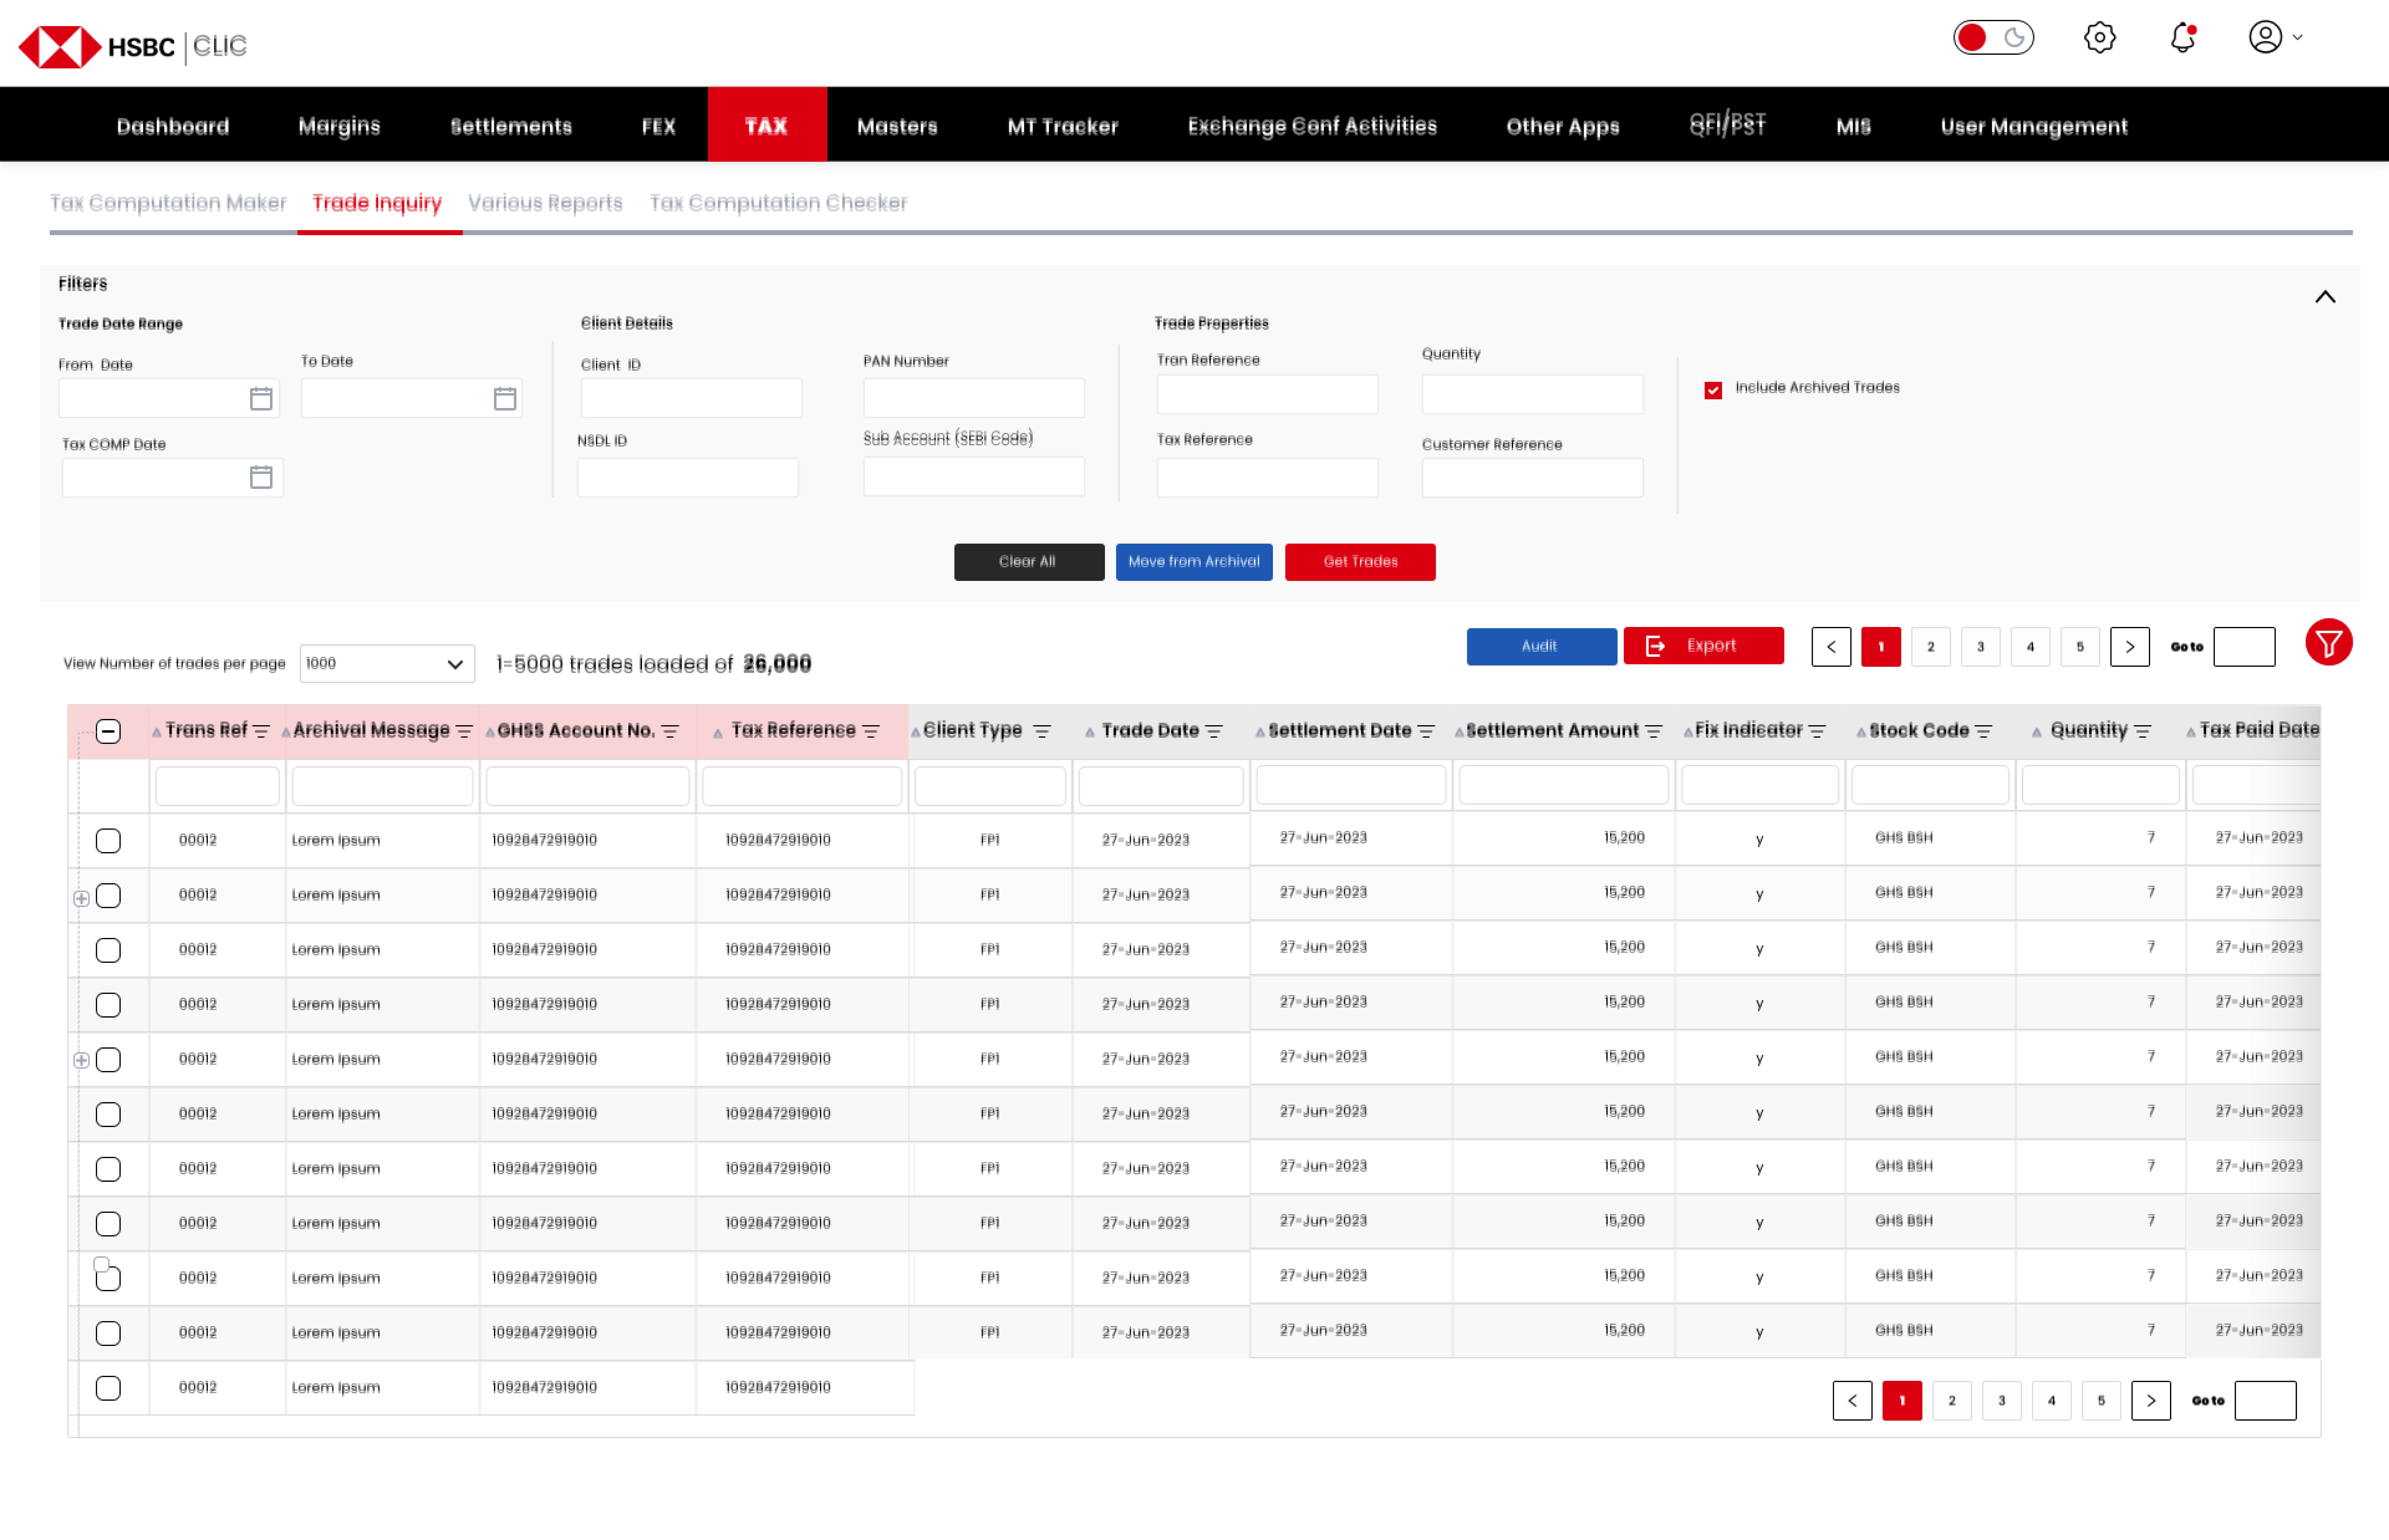
Task: Uncheck Include Archived Trades checkbox
Action: 1713,390
